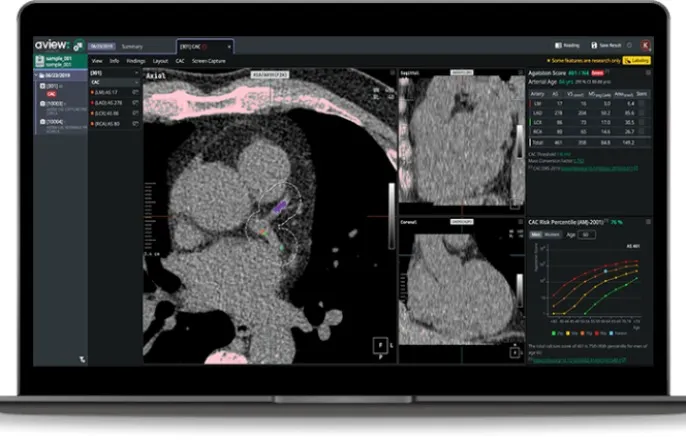The image size is (686, 440).
Task: Click the yellow Labeling button
Action: (x=637, y=60)
